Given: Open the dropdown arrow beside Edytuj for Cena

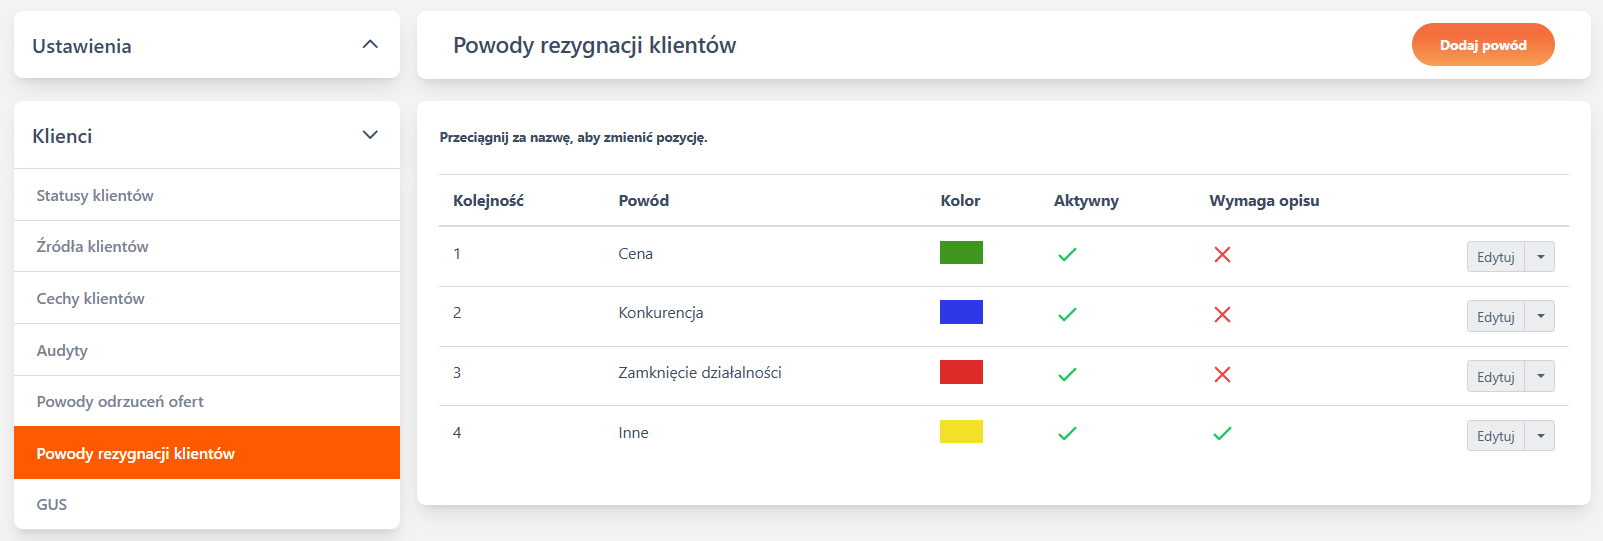Looking at the screenshot, I should click(1540, 257).
